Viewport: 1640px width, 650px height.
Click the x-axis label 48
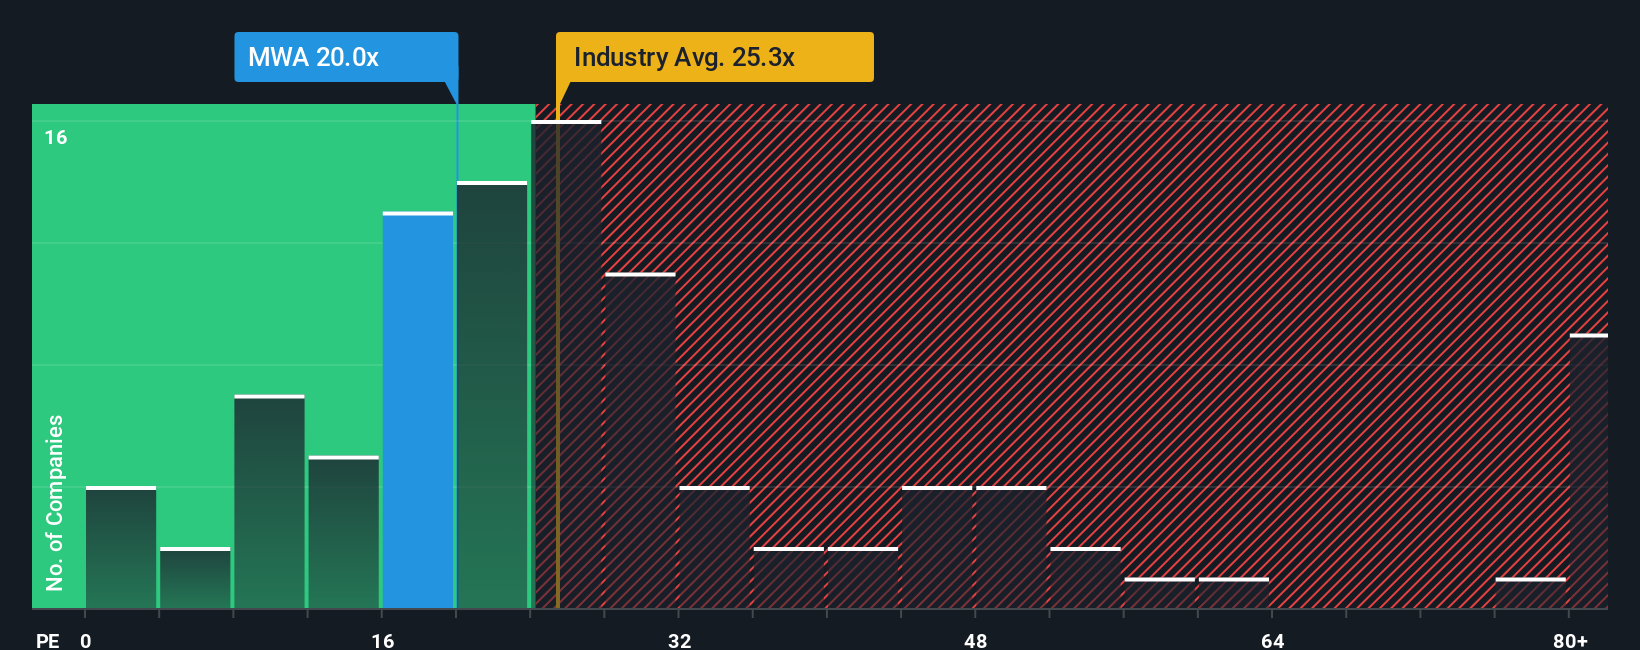coord(976,640)
